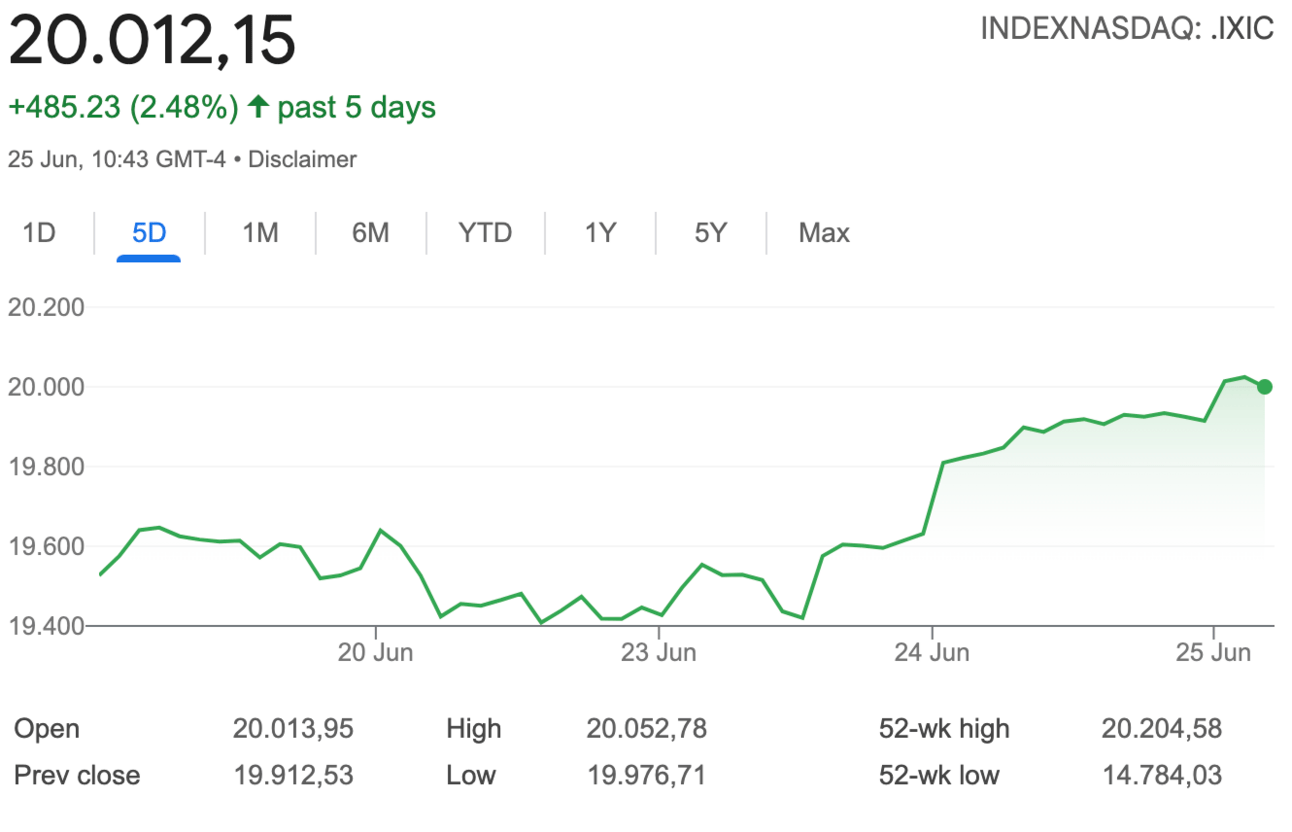Click the current price dot on chart
The height and width of the screenshot is (832, 1292).
point(1265,387)
